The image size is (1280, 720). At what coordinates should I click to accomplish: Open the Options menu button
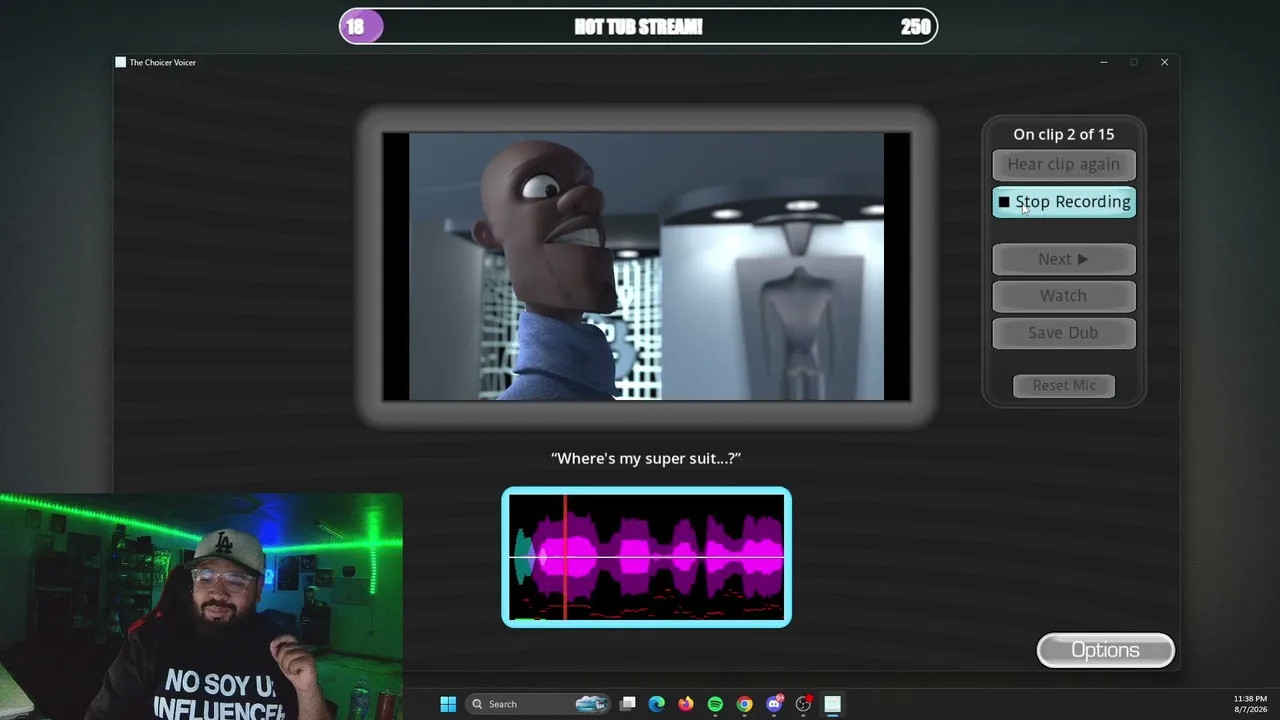point(1105,650)
